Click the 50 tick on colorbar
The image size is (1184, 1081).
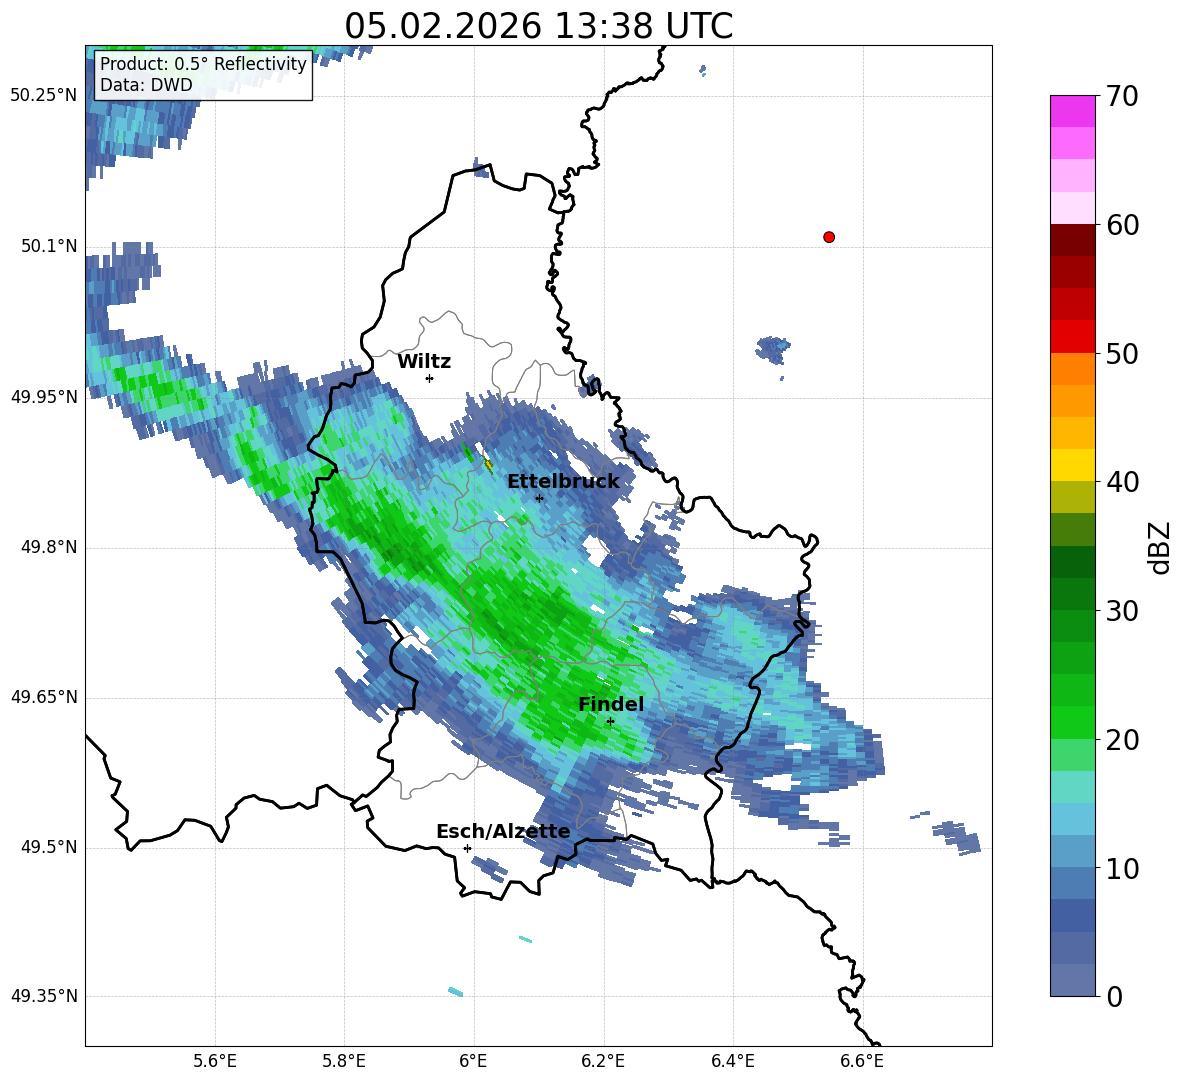pyautogui.click(x=1122, y=354)
